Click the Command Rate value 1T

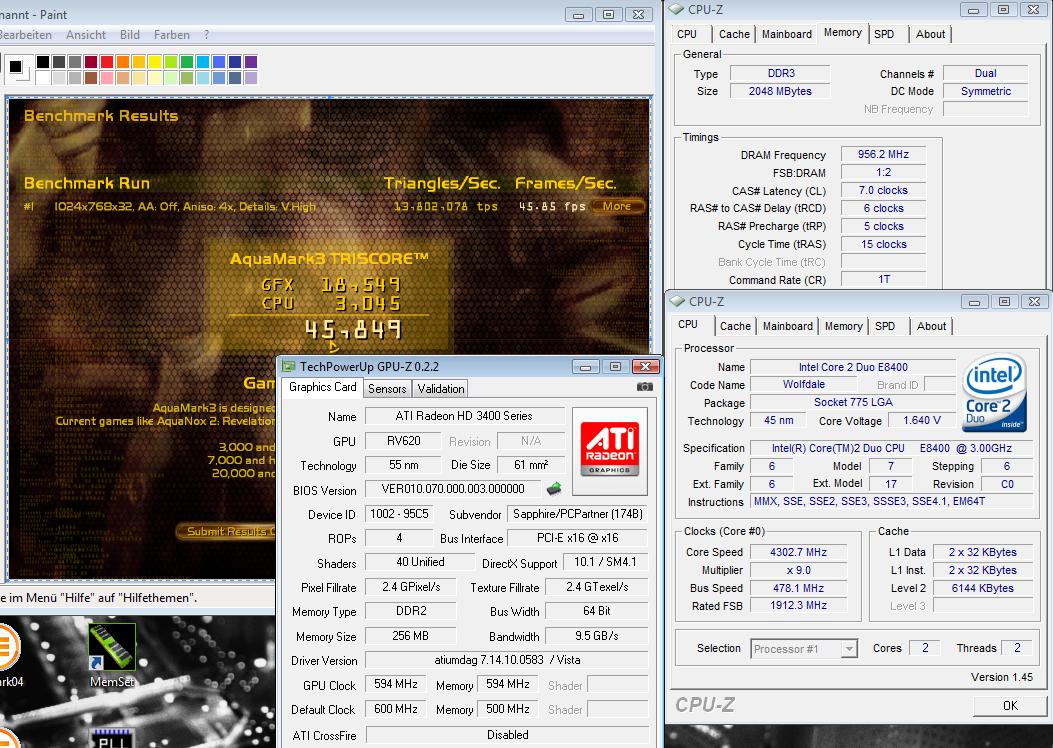pos(883,279)
